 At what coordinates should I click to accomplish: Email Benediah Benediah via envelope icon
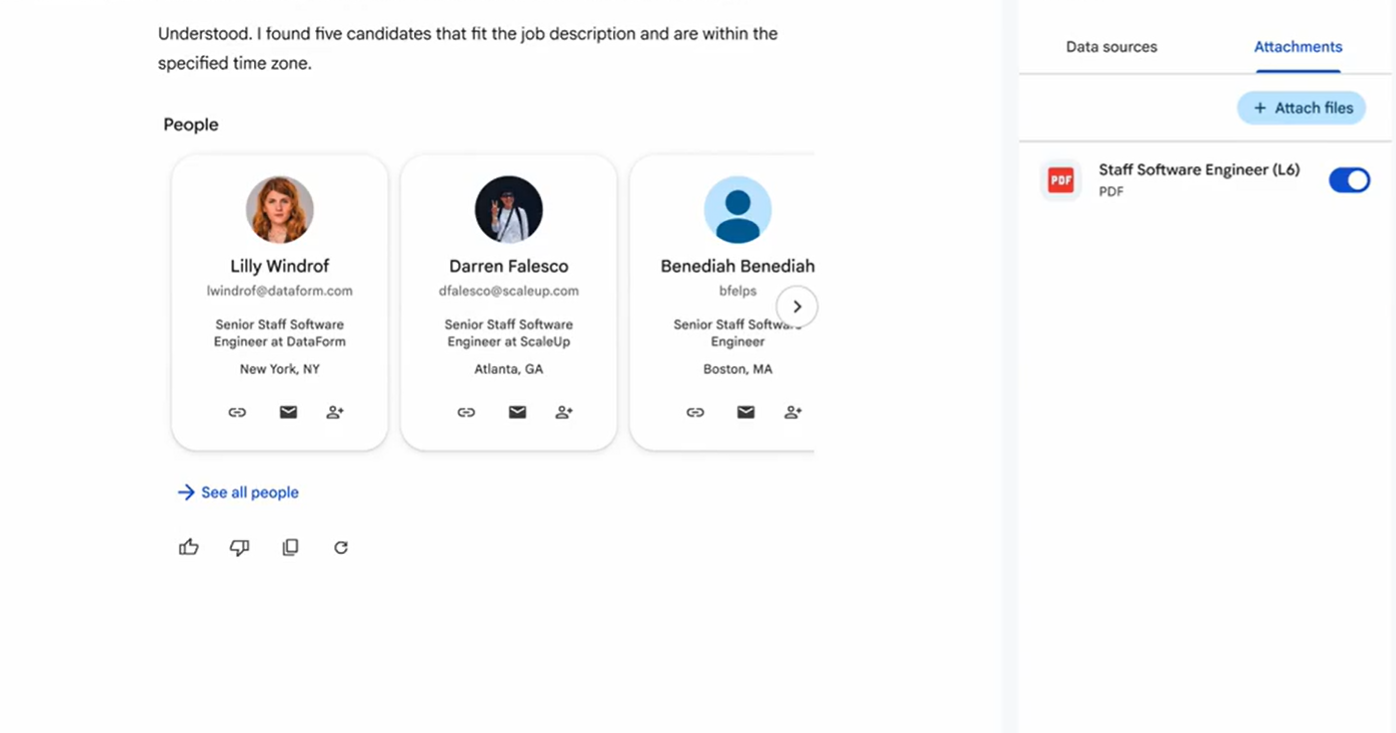pyautogui.click(x=746, y=412)
